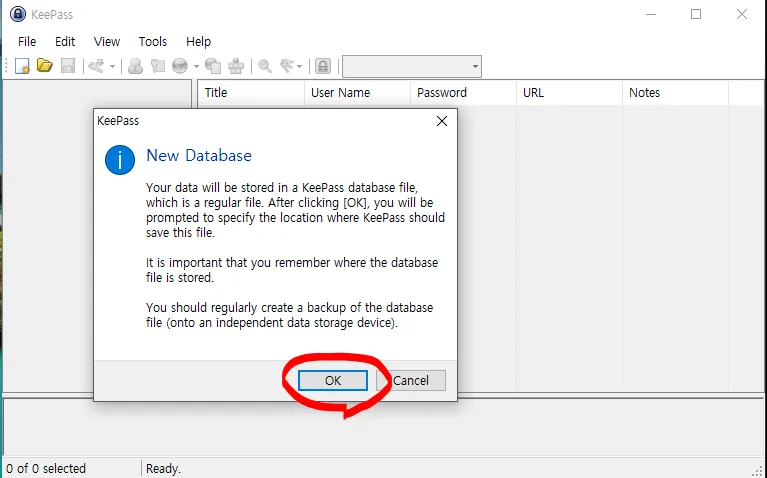Focus the quick search input field
Screen dimensions: 767x478
406,67
